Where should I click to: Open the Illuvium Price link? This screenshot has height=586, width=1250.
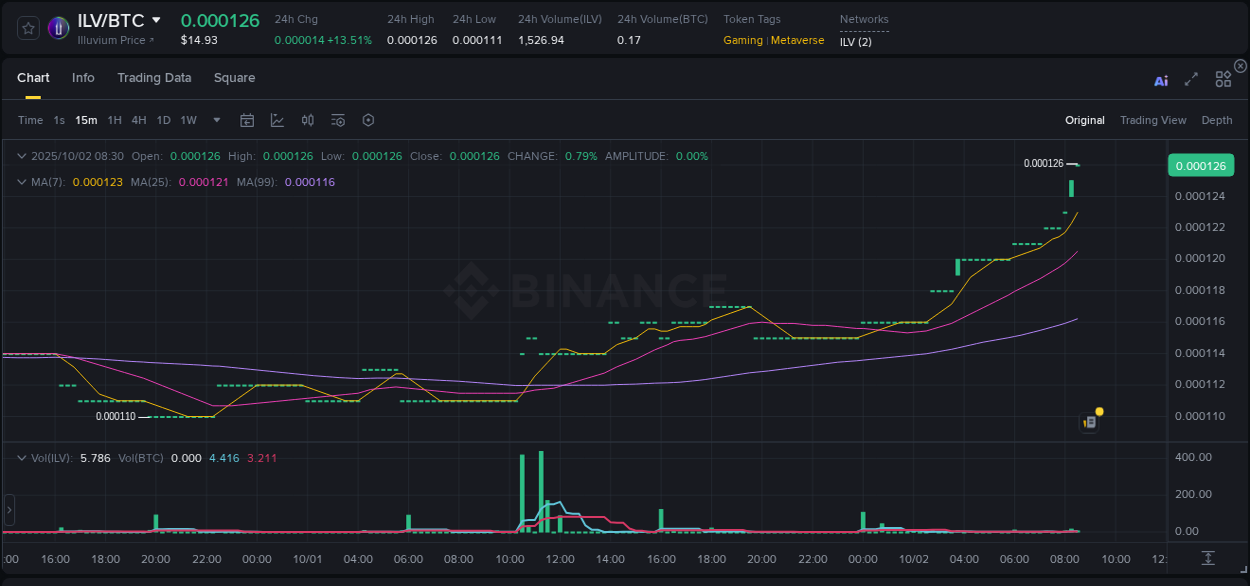pyautogui.click(x=112, y=42)
